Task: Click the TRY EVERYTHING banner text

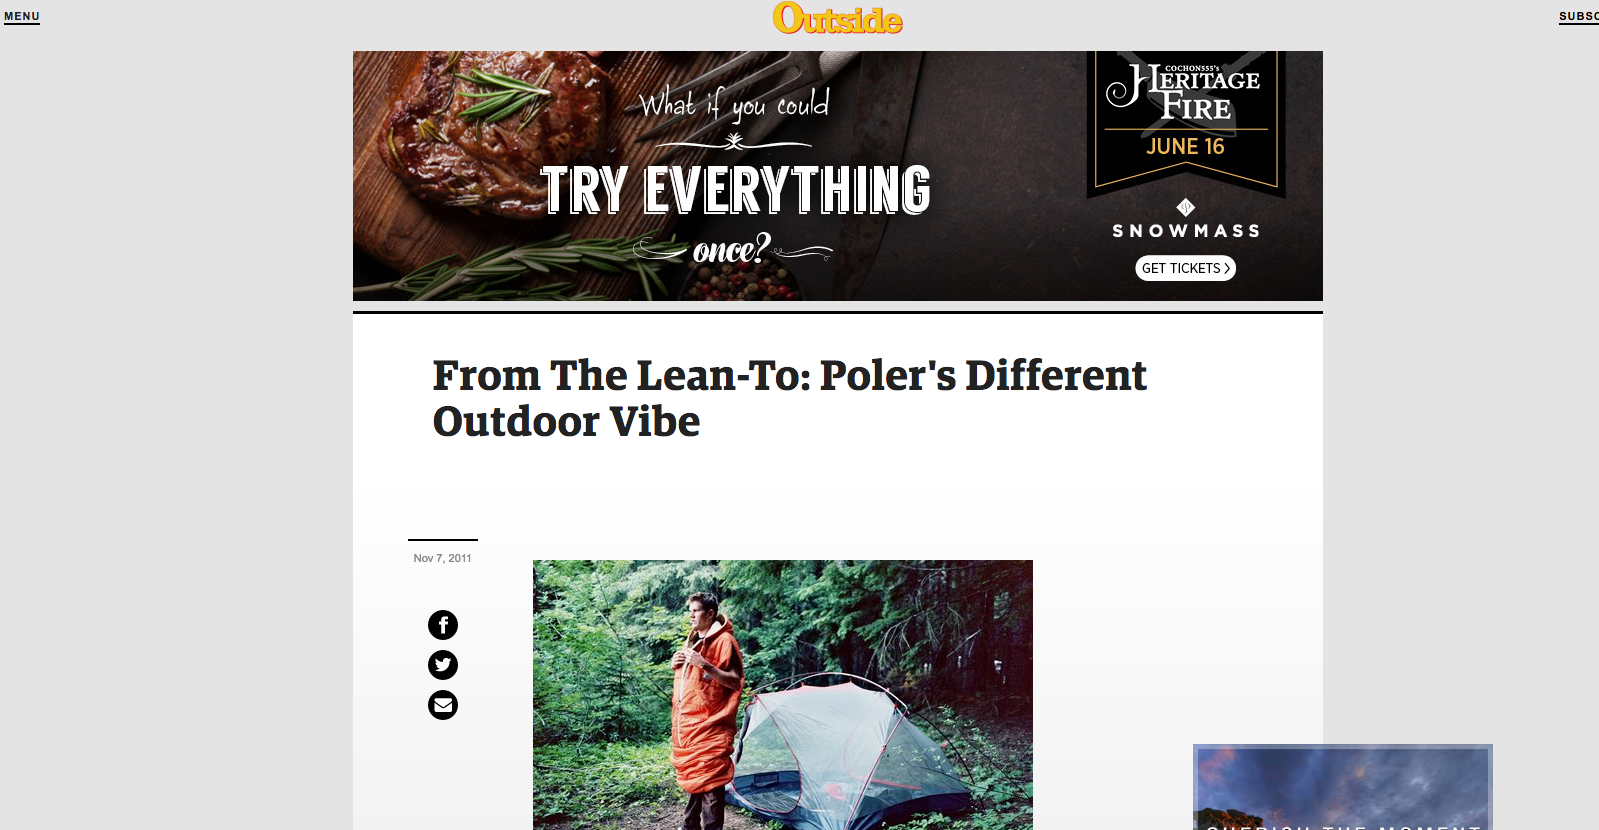Action: (x=736, y=190)
